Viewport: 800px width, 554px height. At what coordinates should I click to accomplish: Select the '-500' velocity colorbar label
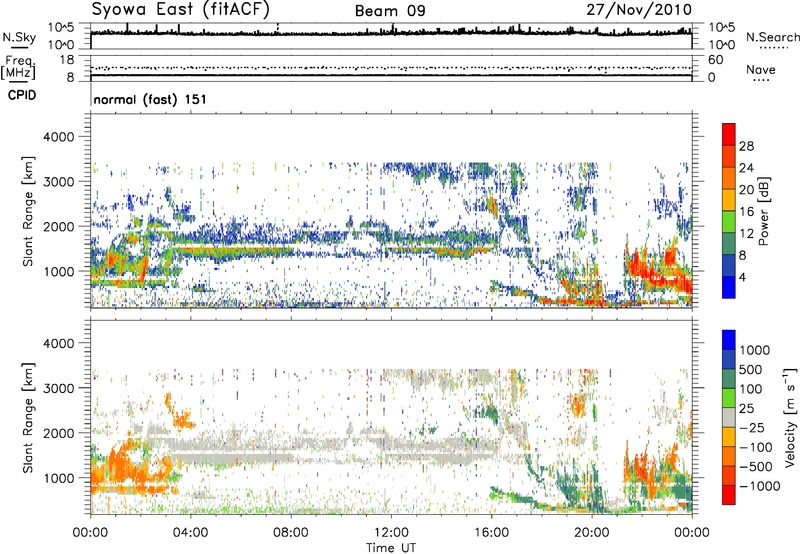(756, 467)
